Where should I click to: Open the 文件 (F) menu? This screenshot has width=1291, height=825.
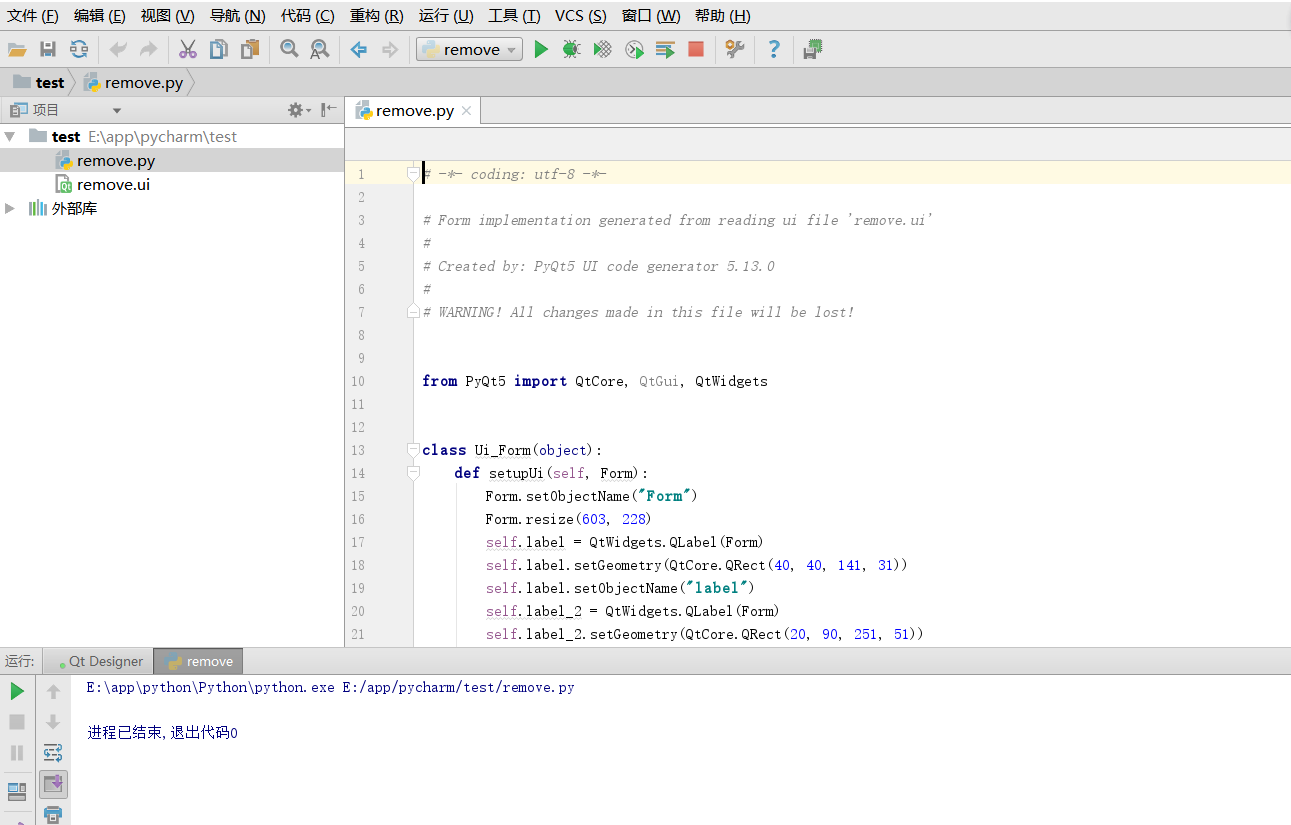coord(33,16)
